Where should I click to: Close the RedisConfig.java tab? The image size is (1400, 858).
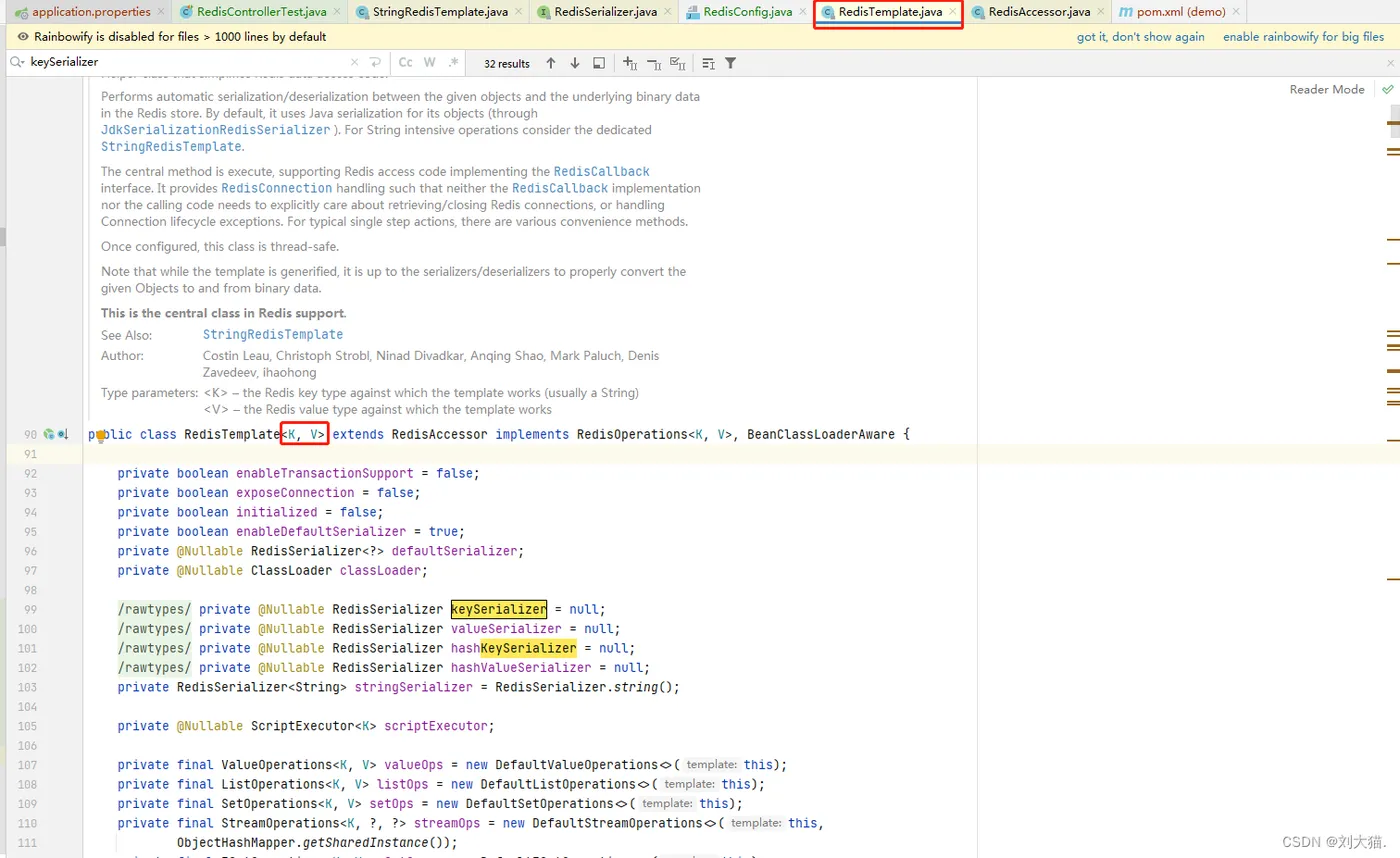(802, 12)
